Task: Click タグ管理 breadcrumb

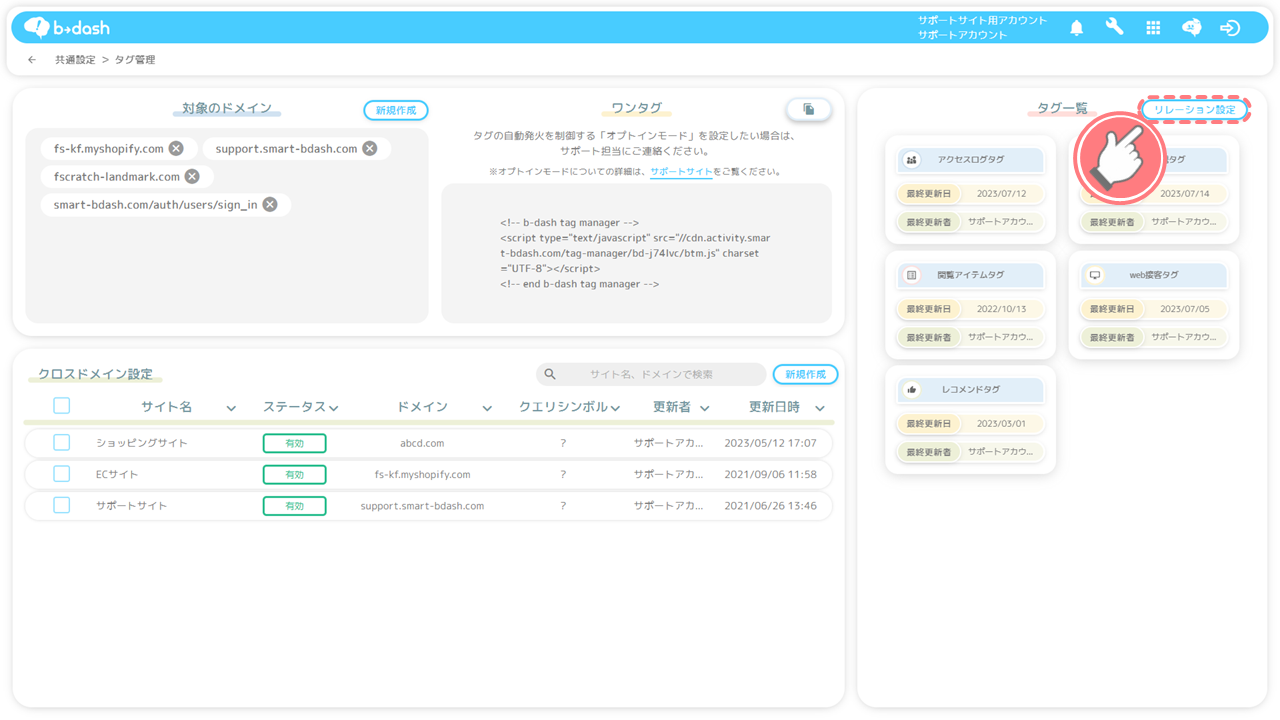Action: click(135, 60)
